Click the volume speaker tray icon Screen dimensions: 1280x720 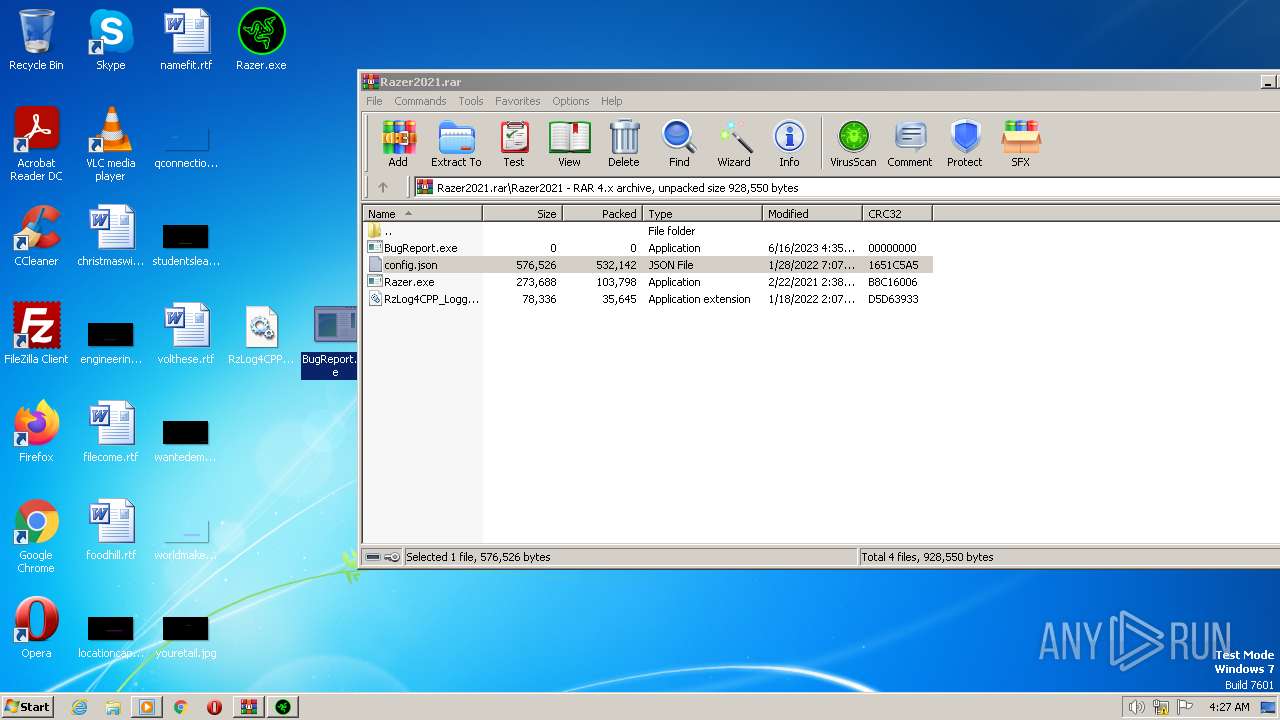(x=1136, y=707)
